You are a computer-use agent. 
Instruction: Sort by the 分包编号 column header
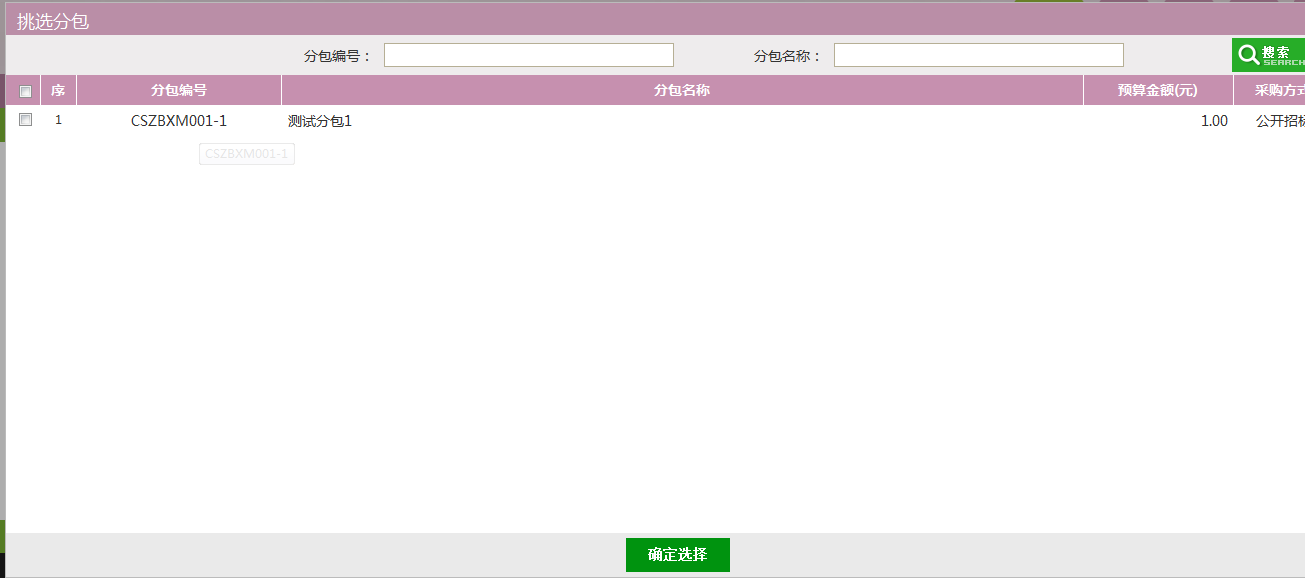(x=179, y=91)
